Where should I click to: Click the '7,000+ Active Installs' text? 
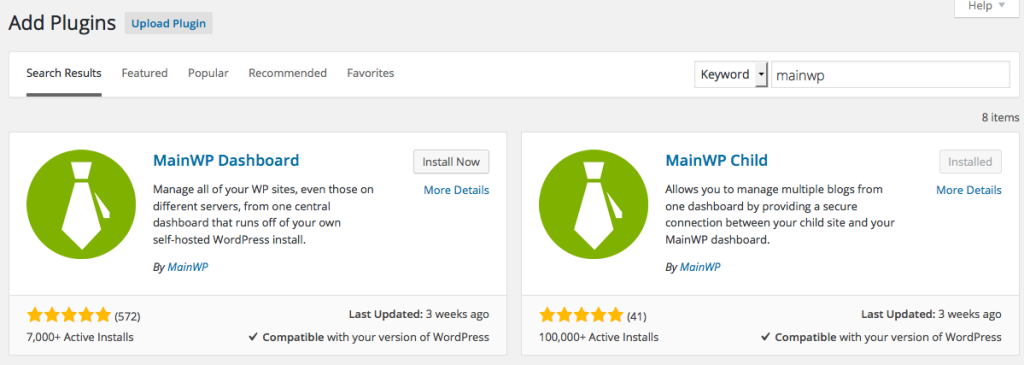pyautogui.click(x=80, y=338)
